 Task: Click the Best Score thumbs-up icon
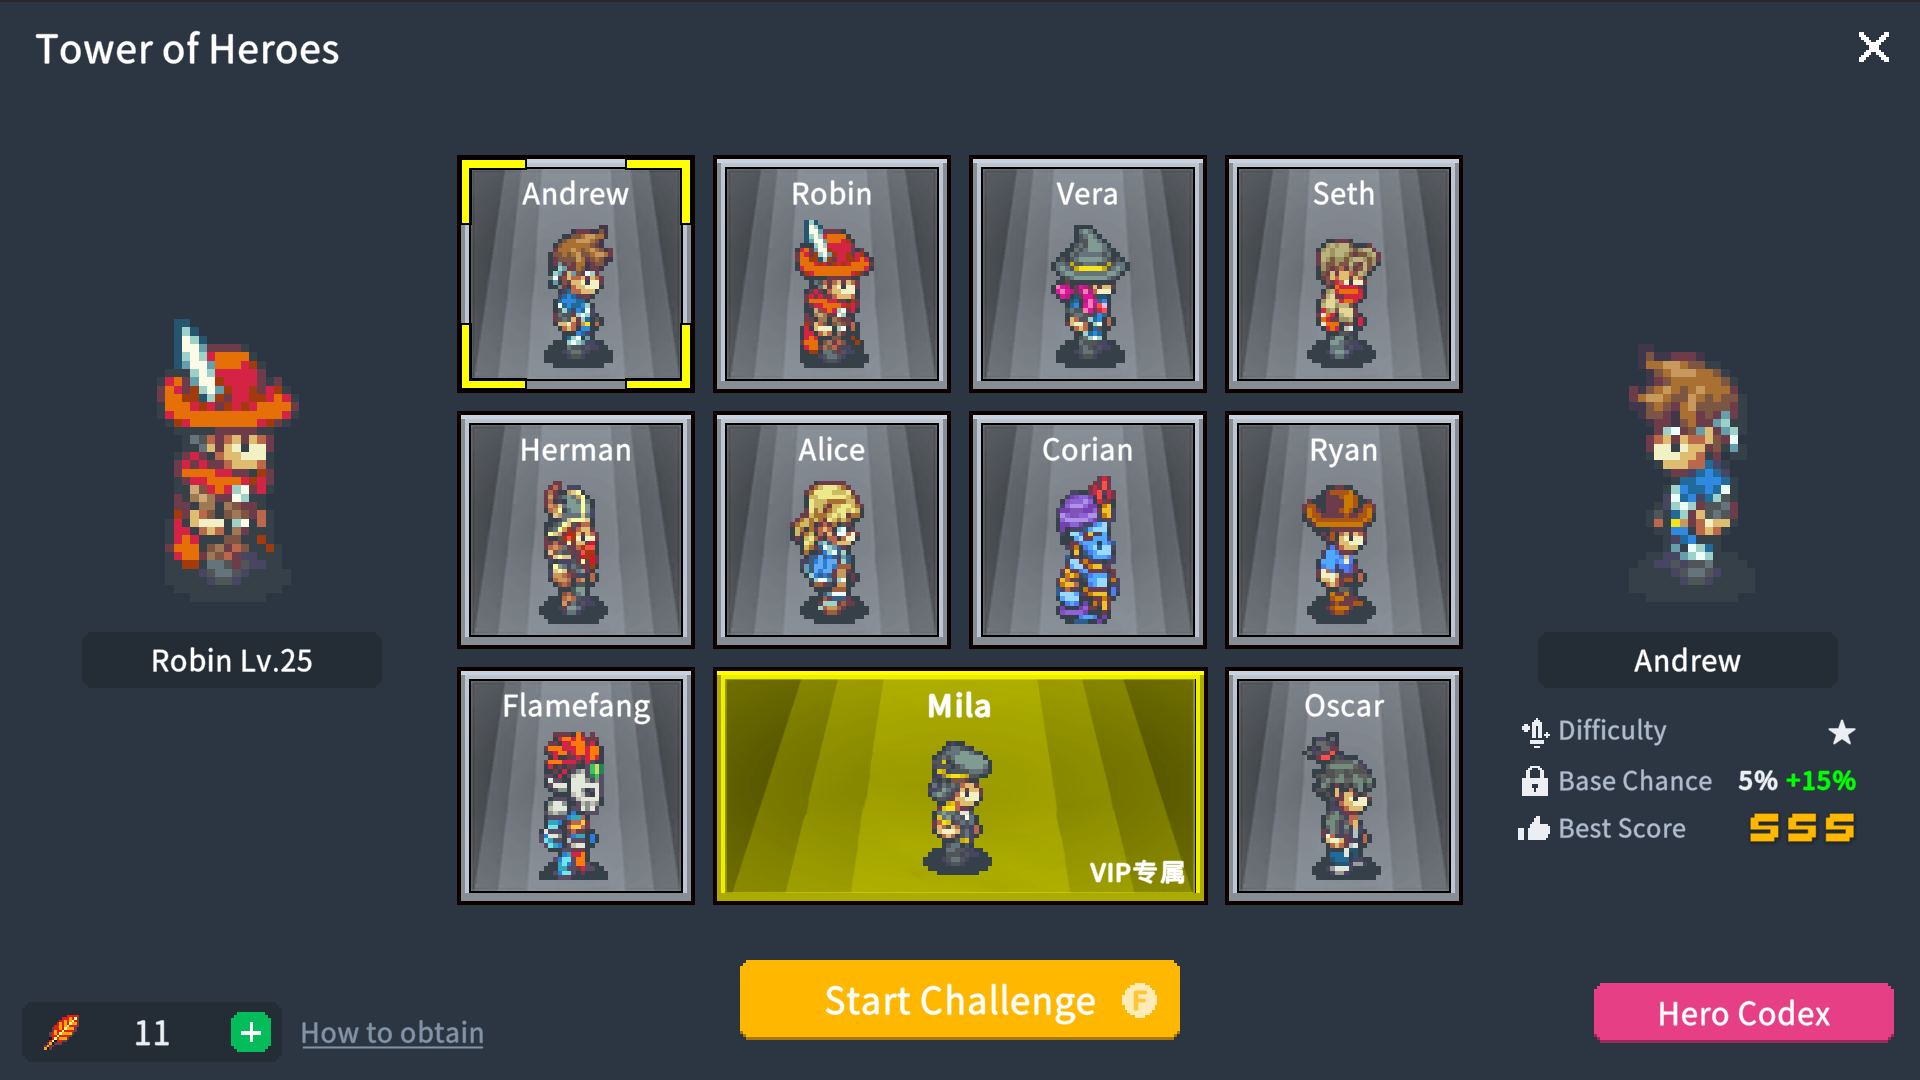coord(1534,829)
